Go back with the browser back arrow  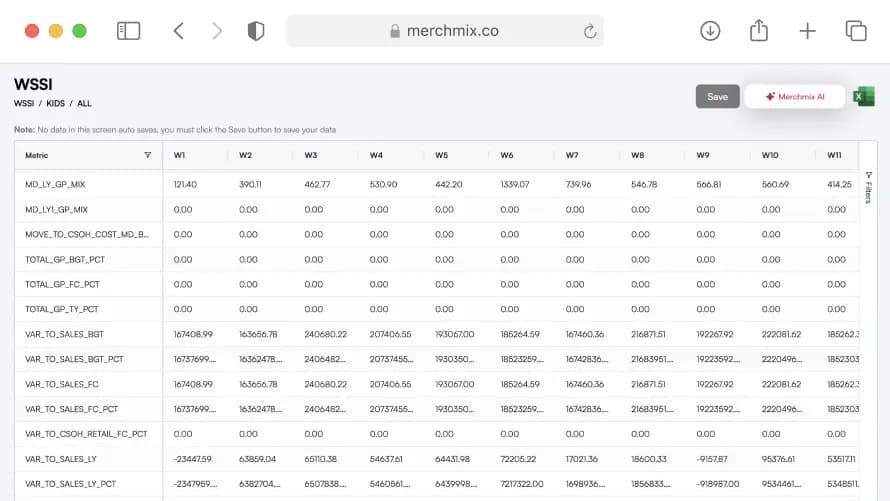coord(179,31)
